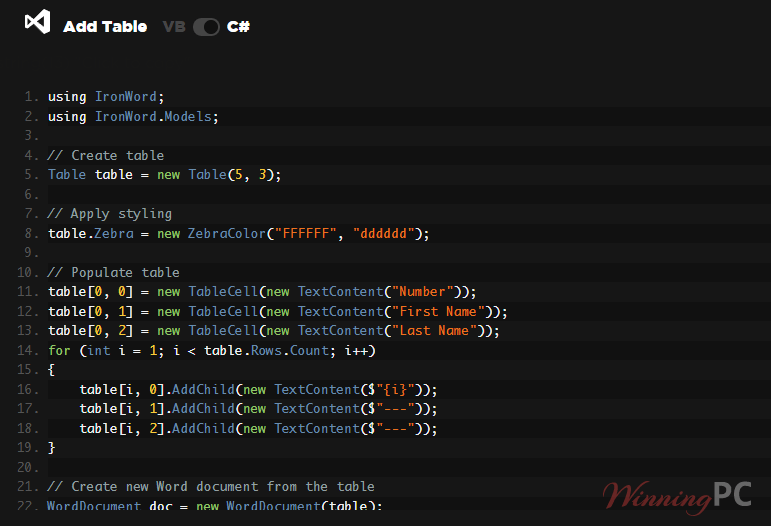Click the comment '// Apply styling'
The height and width of the screenshot is (526, 771).
point(110,214)
